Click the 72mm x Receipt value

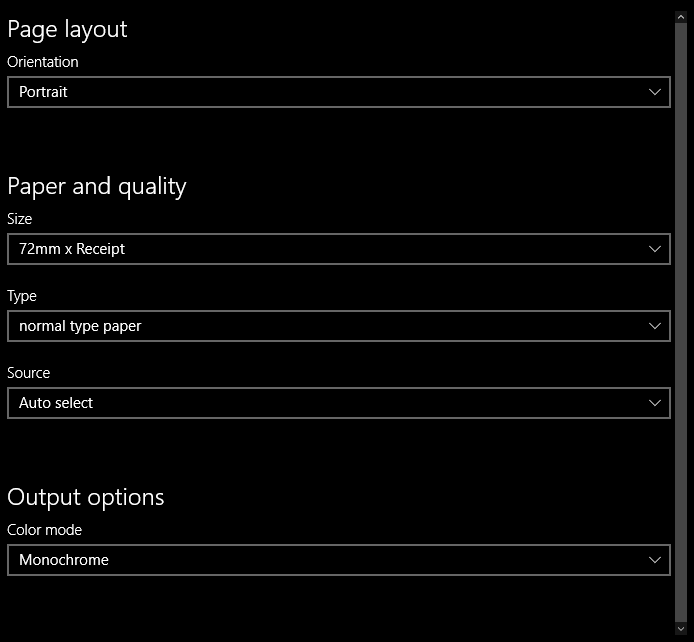[x=72, y=249]
